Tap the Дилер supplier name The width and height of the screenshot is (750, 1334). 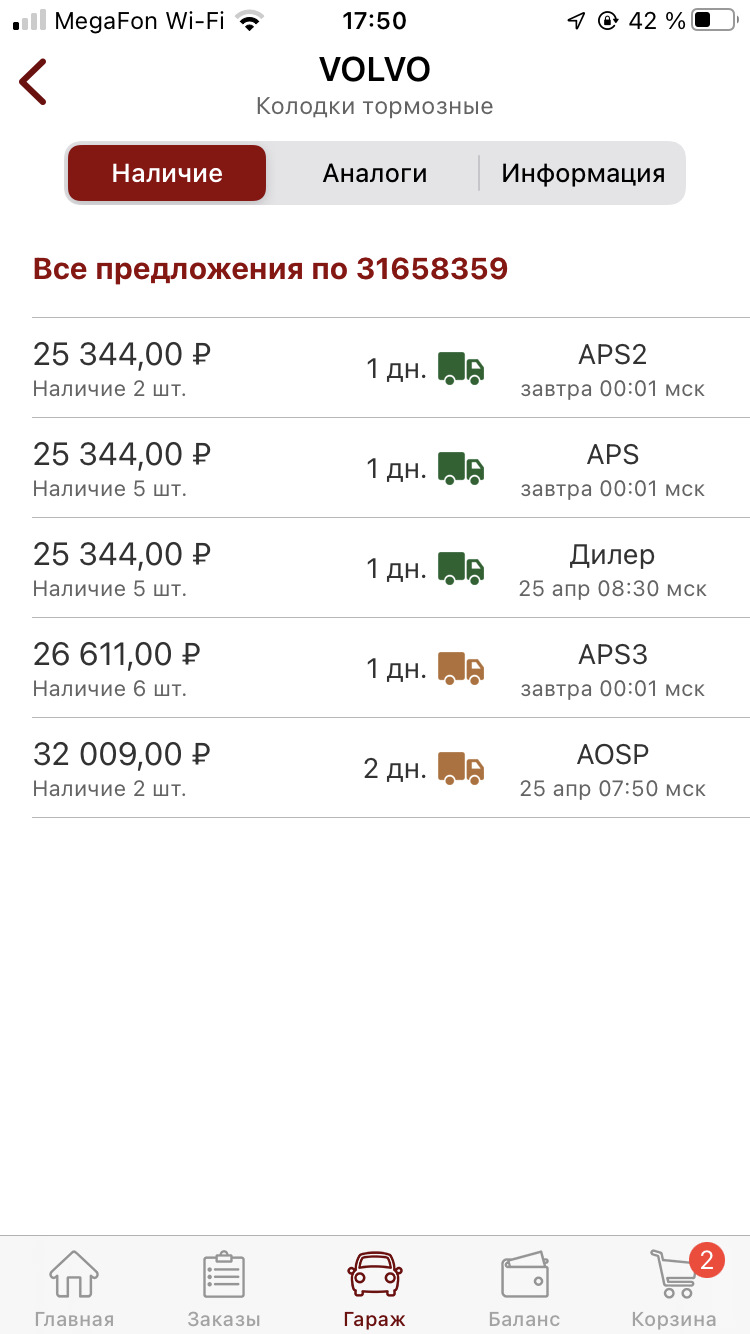click(612, 555)
